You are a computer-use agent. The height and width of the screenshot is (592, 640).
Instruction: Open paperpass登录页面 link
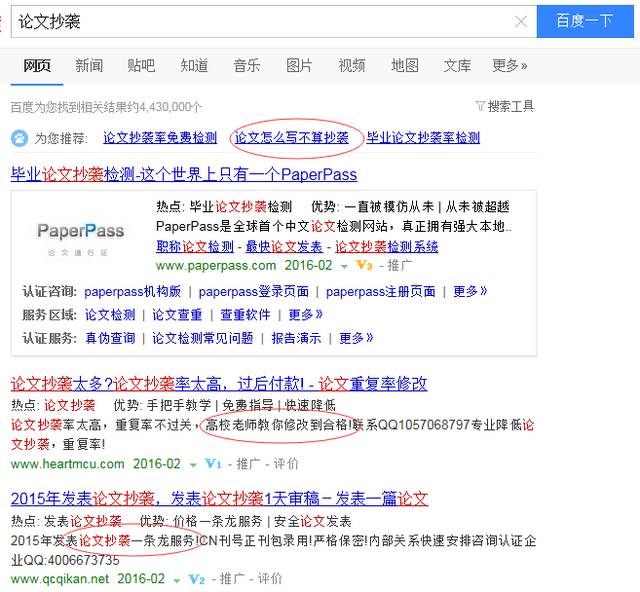pyautogui.click(x=253, y=292)
